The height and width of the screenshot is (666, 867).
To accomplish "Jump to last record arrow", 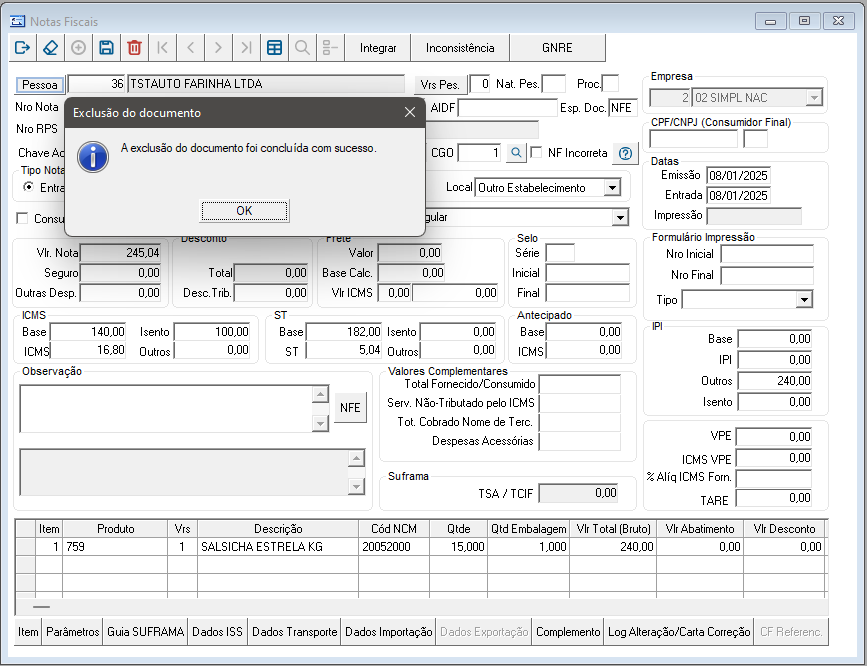I will coord(247,48).
